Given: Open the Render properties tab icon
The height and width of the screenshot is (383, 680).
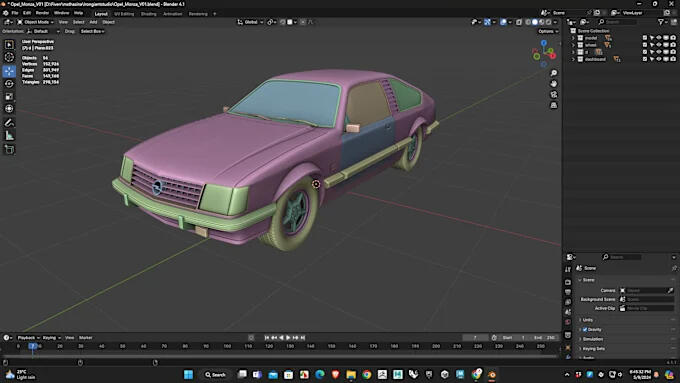Looking at the screenshot, I should 568,282.
